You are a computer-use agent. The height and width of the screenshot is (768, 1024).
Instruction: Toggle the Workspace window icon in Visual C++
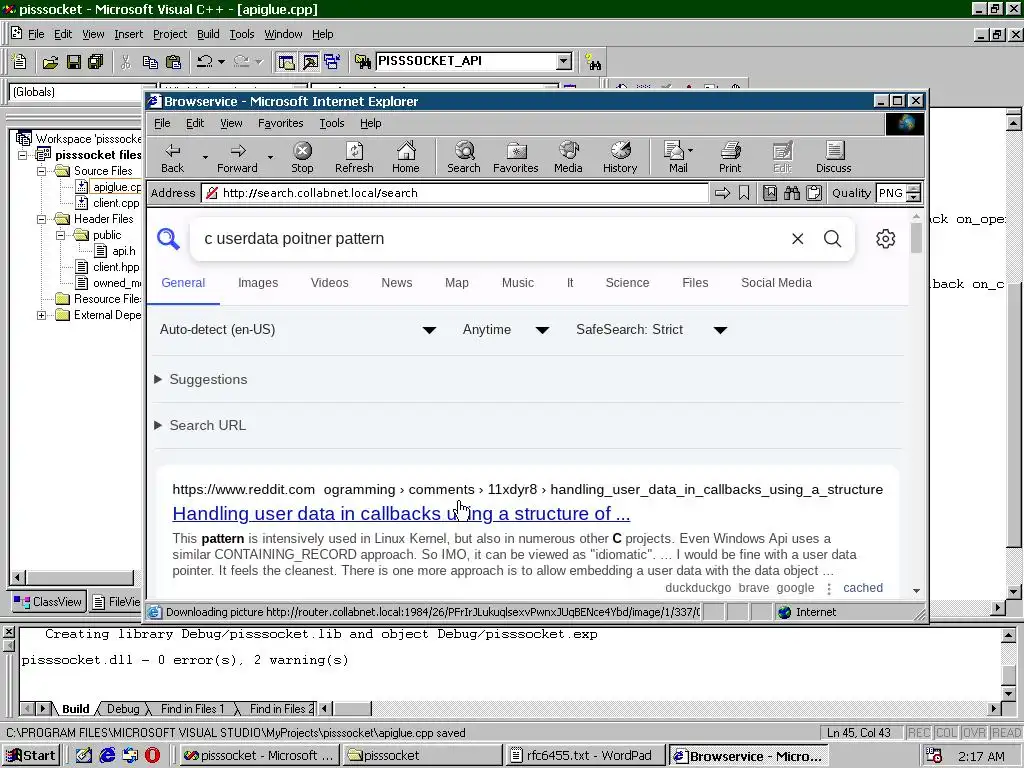coord(286,62)
